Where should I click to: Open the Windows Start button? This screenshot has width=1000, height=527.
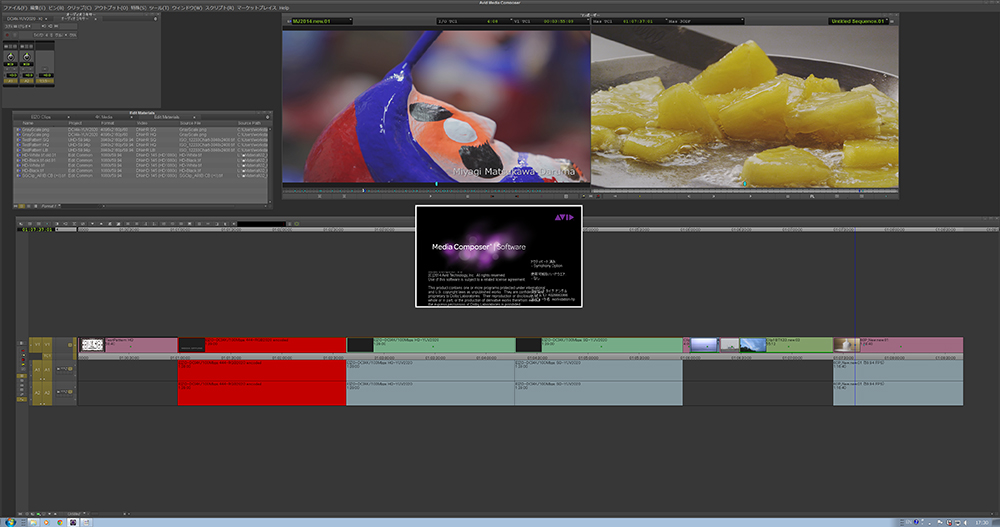coord(10,522)
